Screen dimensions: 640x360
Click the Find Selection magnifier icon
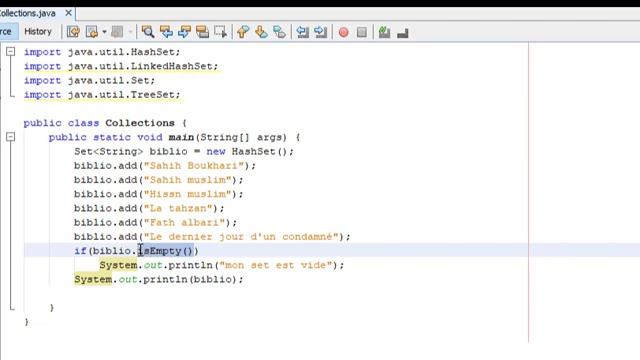point(148,32)
